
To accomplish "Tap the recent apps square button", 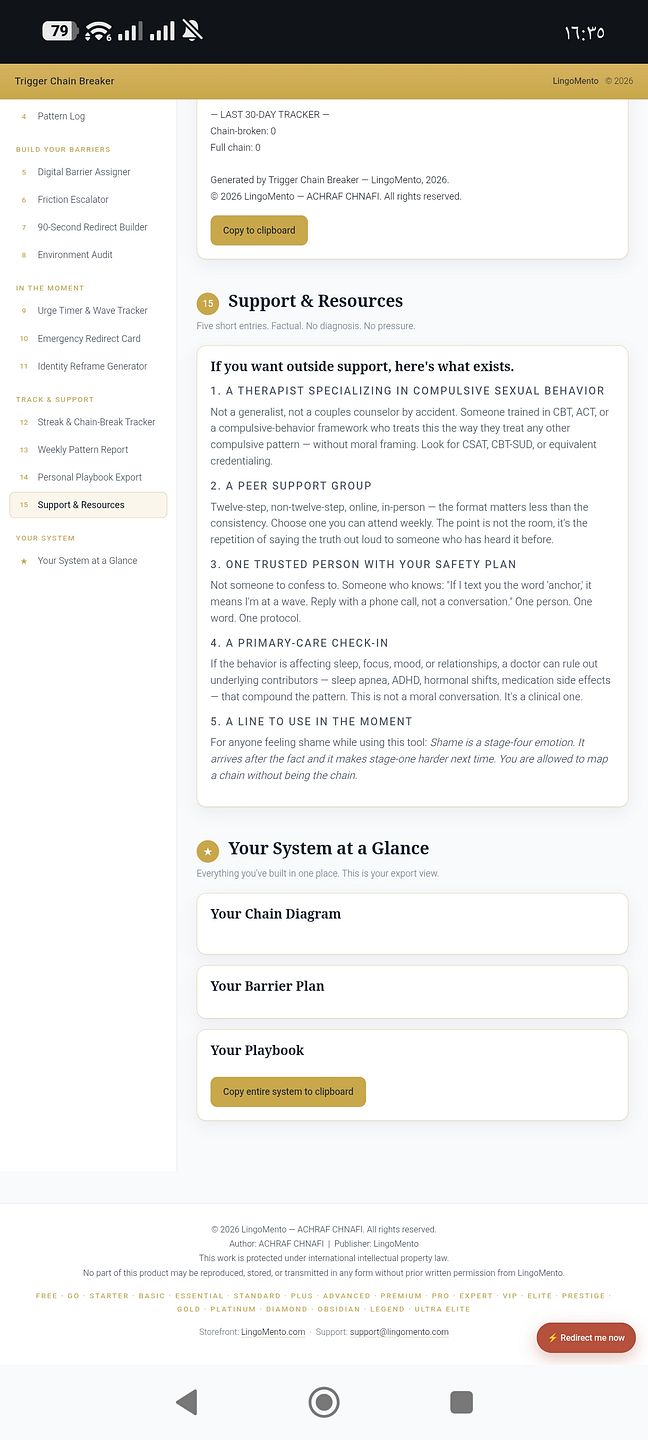I will click(x=461, y=1402).
